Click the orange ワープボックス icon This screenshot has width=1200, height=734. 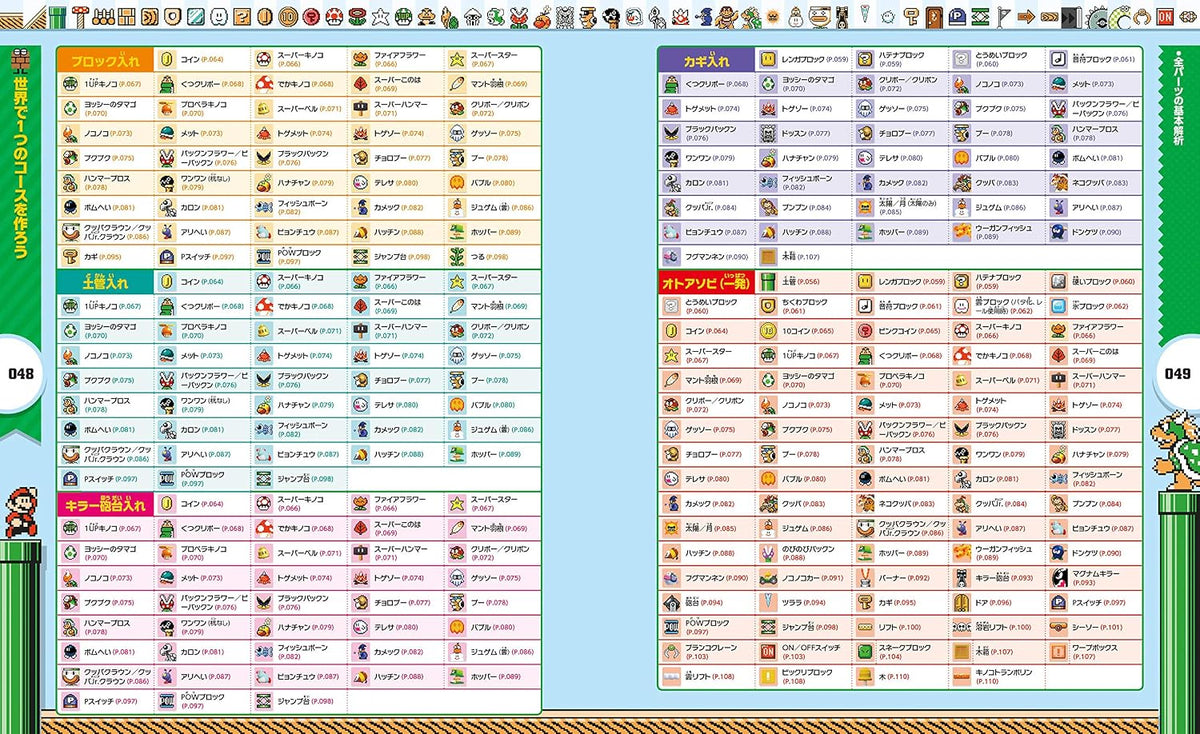1058,651
